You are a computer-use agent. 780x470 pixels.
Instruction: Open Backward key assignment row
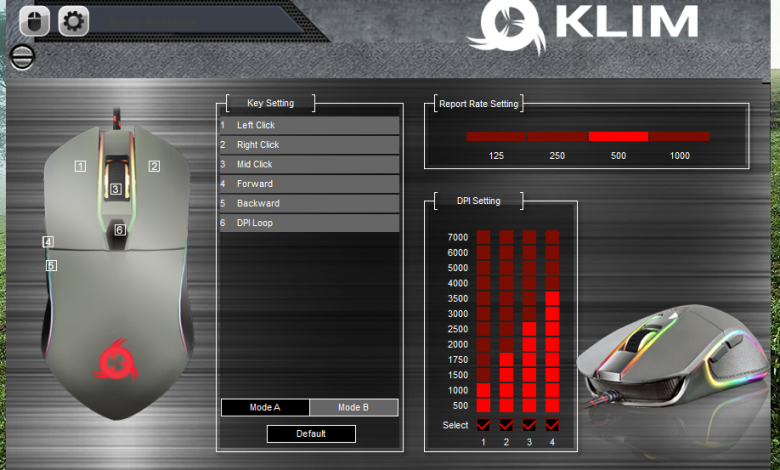point(309,203)
